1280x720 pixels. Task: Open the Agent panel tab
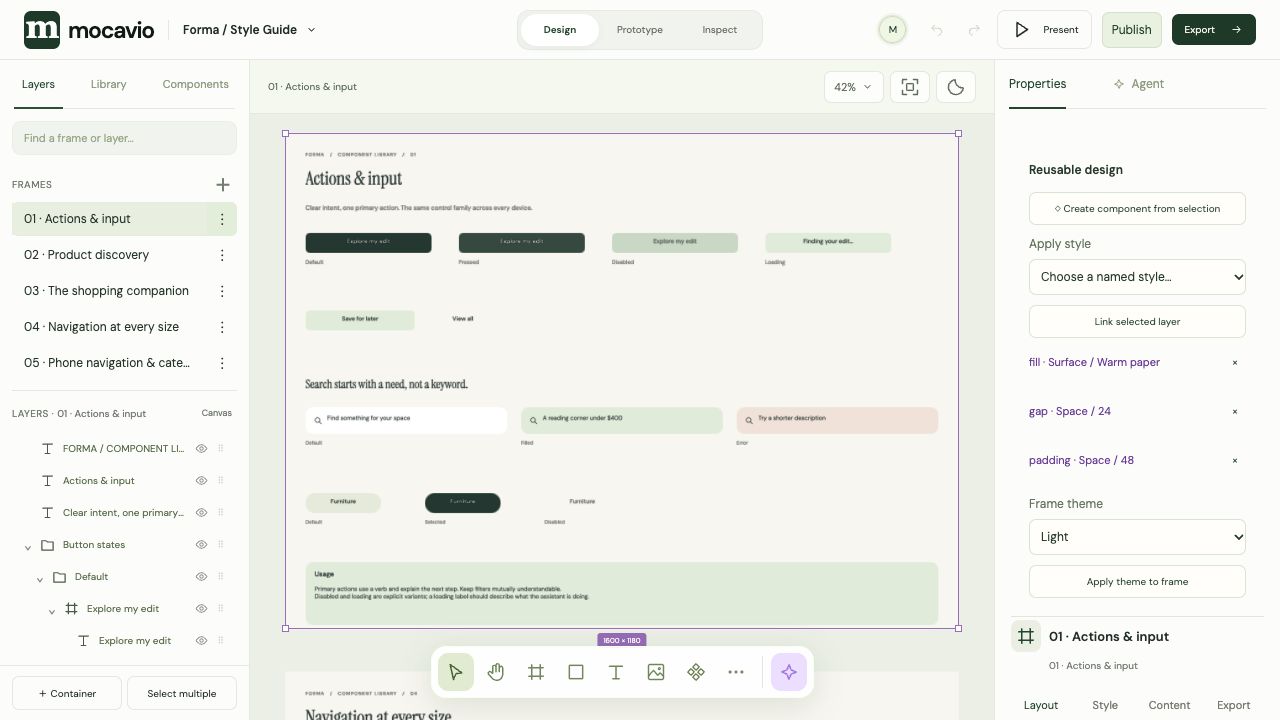(1138, 84)
